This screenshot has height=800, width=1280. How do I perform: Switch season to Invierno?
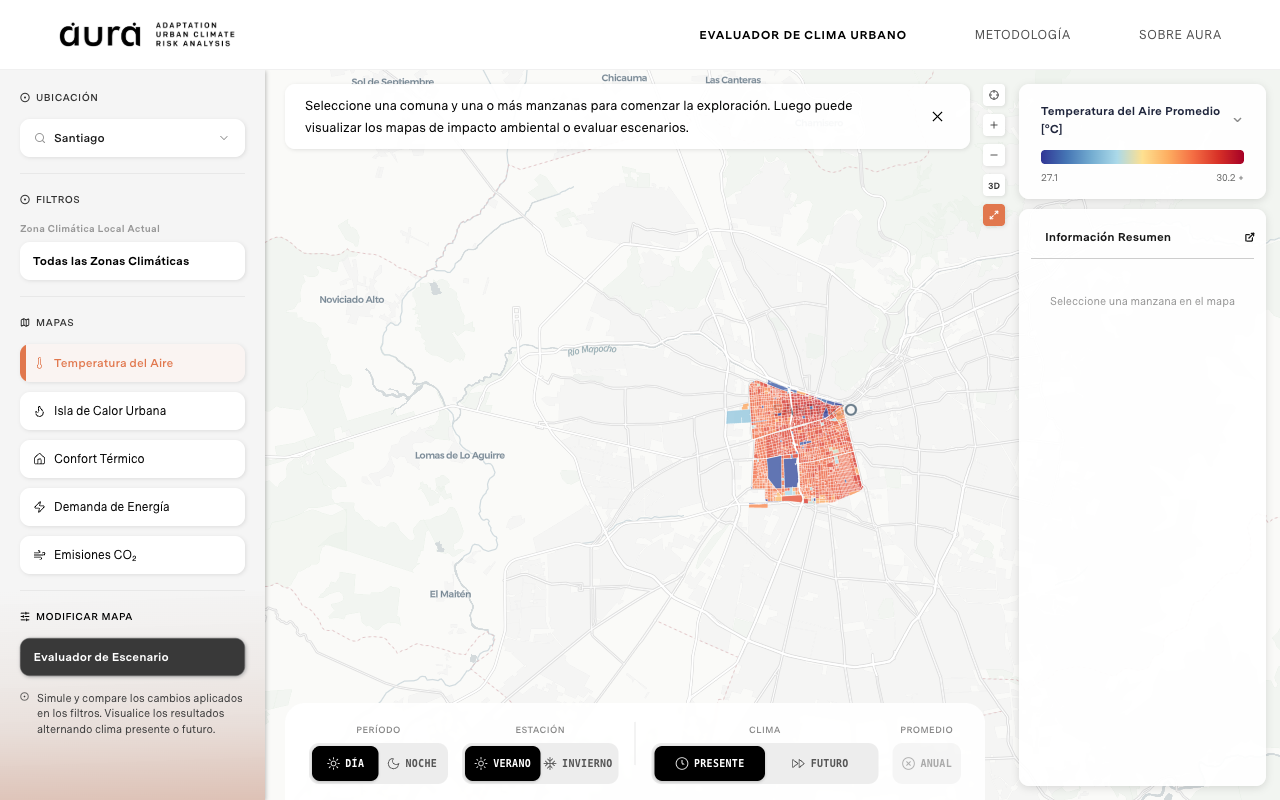coord(578,763)
